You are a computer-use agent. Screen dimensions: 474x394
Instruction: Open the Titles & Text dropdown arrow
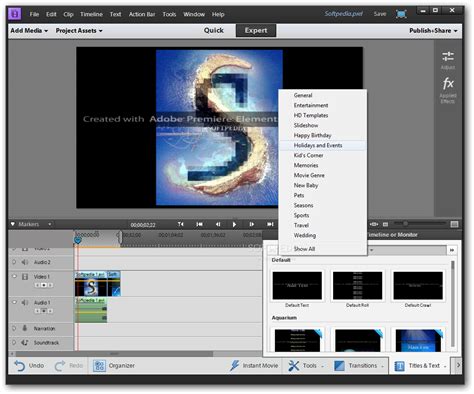pyautogui.click(x=445, y=367)
